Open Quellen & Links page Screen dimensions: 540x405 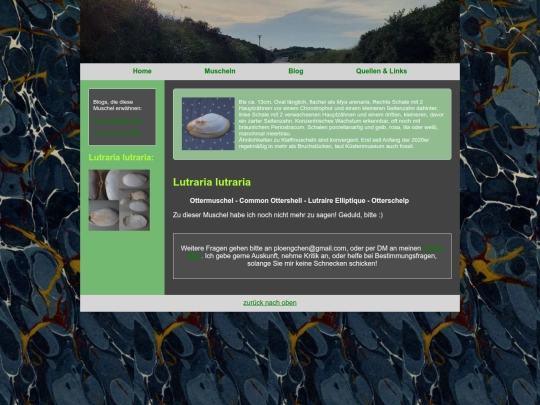[x=381, y=71]
